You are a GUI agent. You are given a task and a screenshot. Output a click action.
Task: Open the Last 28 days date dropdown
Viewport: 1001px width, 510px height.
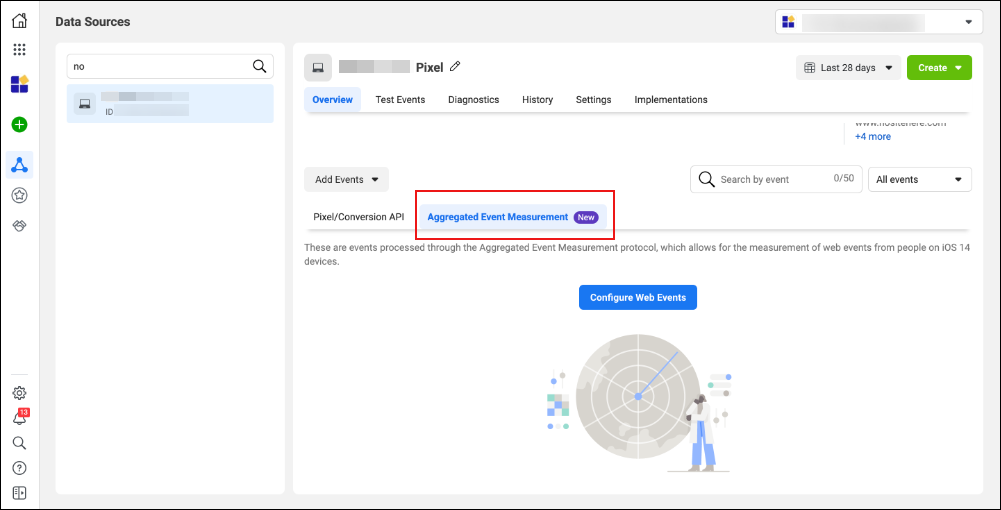coord(848,68)
